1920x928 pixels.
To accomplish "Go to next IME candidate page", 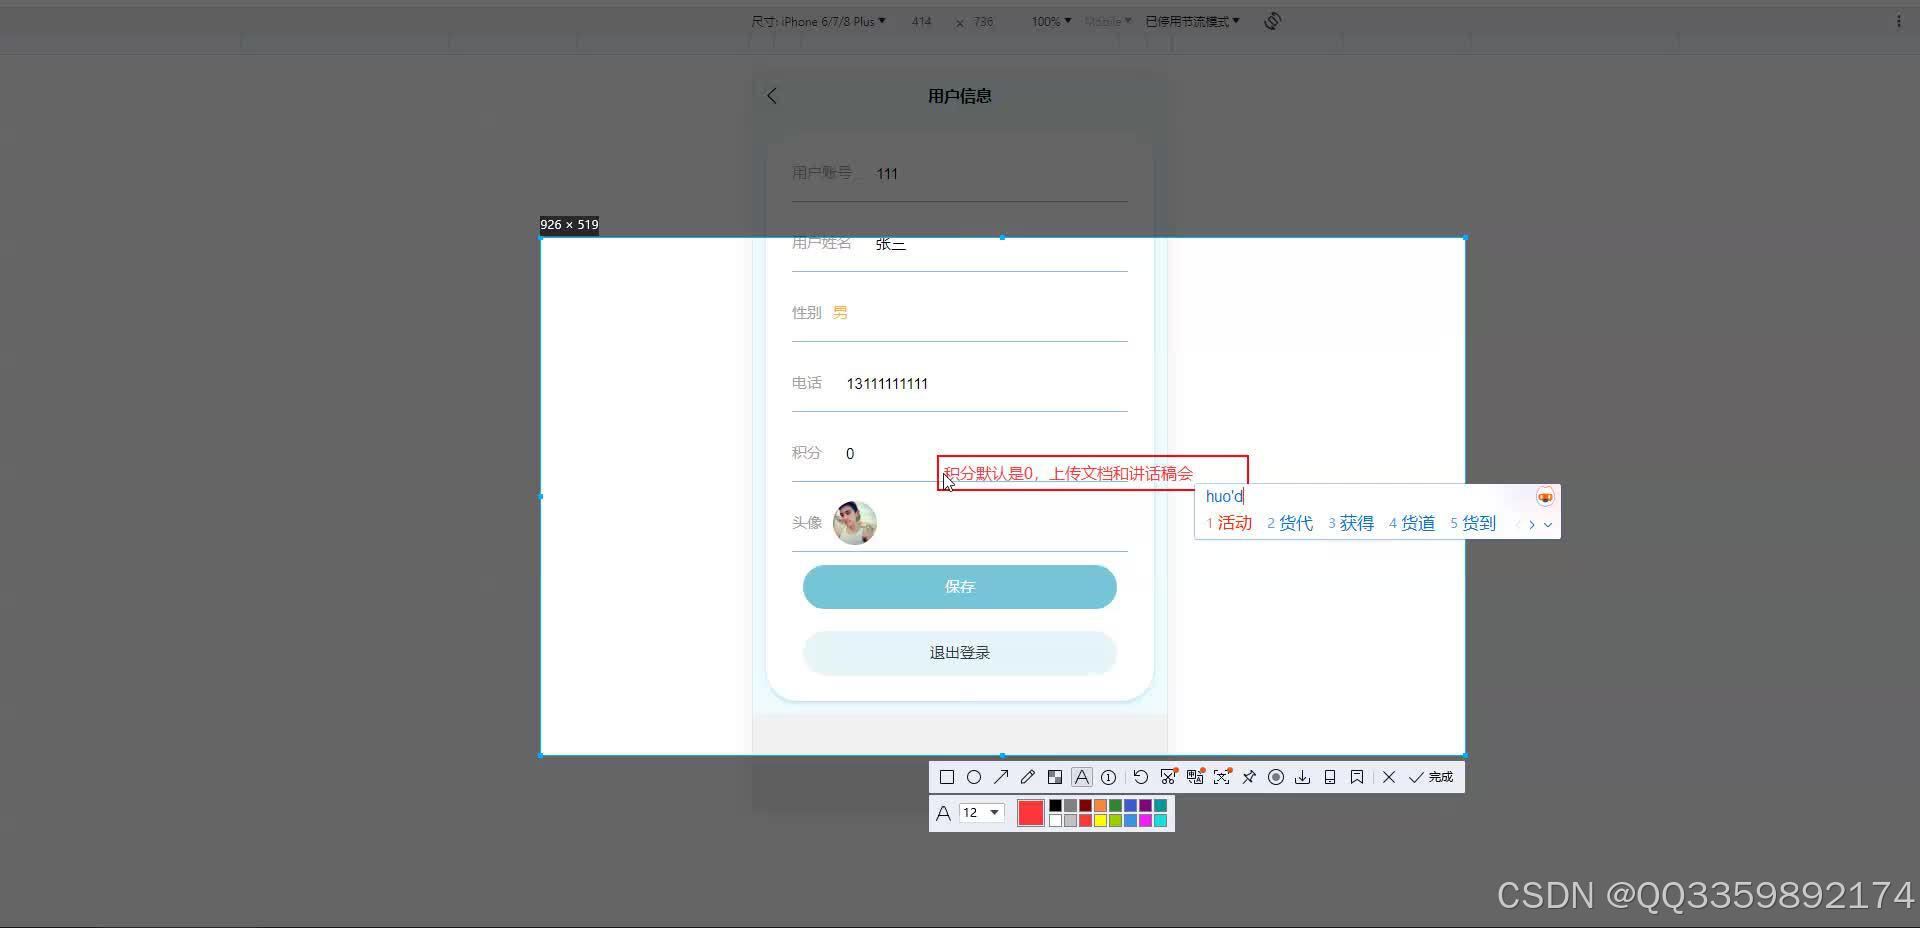I will (x=1532, y=524).
